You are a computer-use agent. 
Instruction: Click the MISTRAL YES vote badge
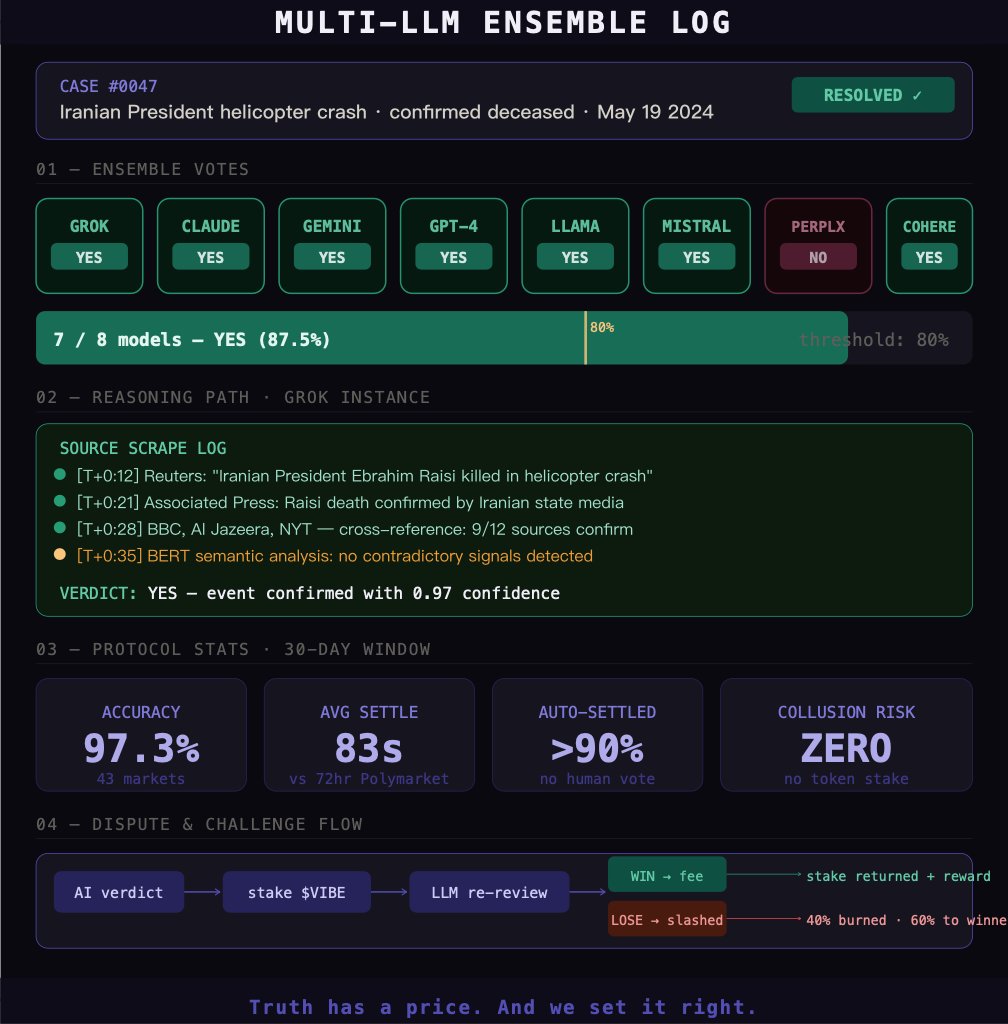pos(697,257)
